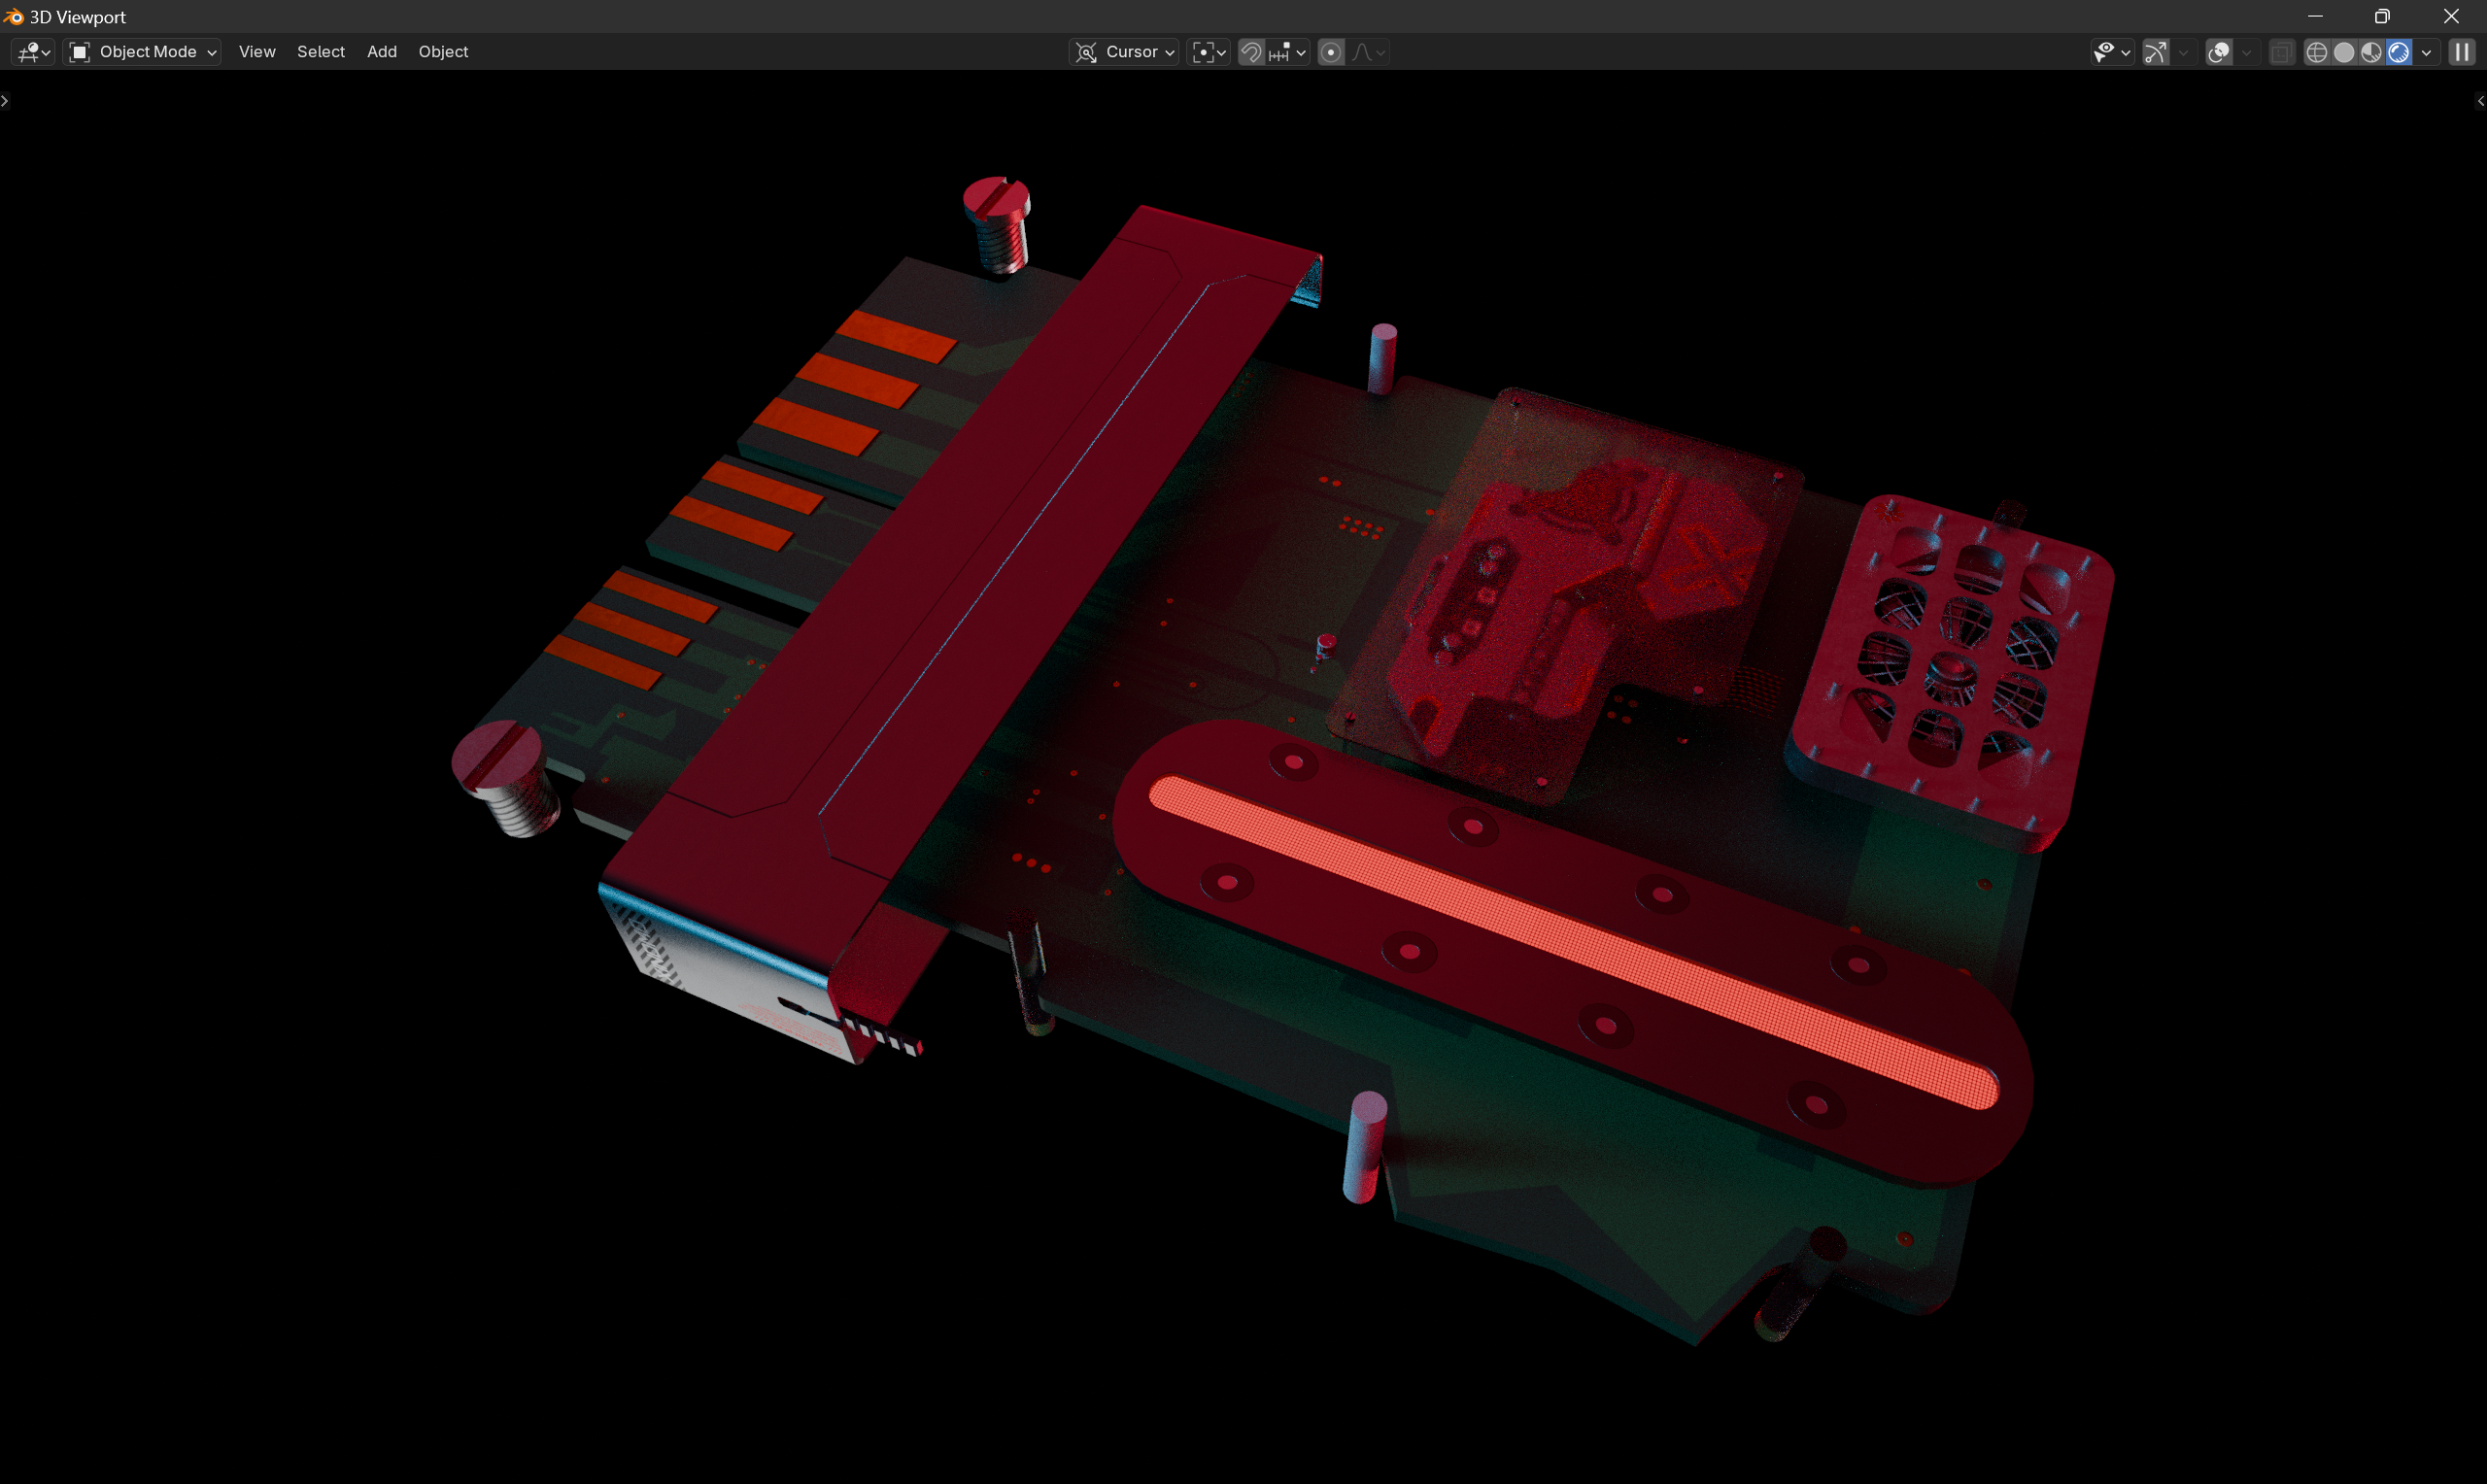2487x1484 pixels.
Task: Open the Object Mode dropdown
Action: click(x=142, y=52)
